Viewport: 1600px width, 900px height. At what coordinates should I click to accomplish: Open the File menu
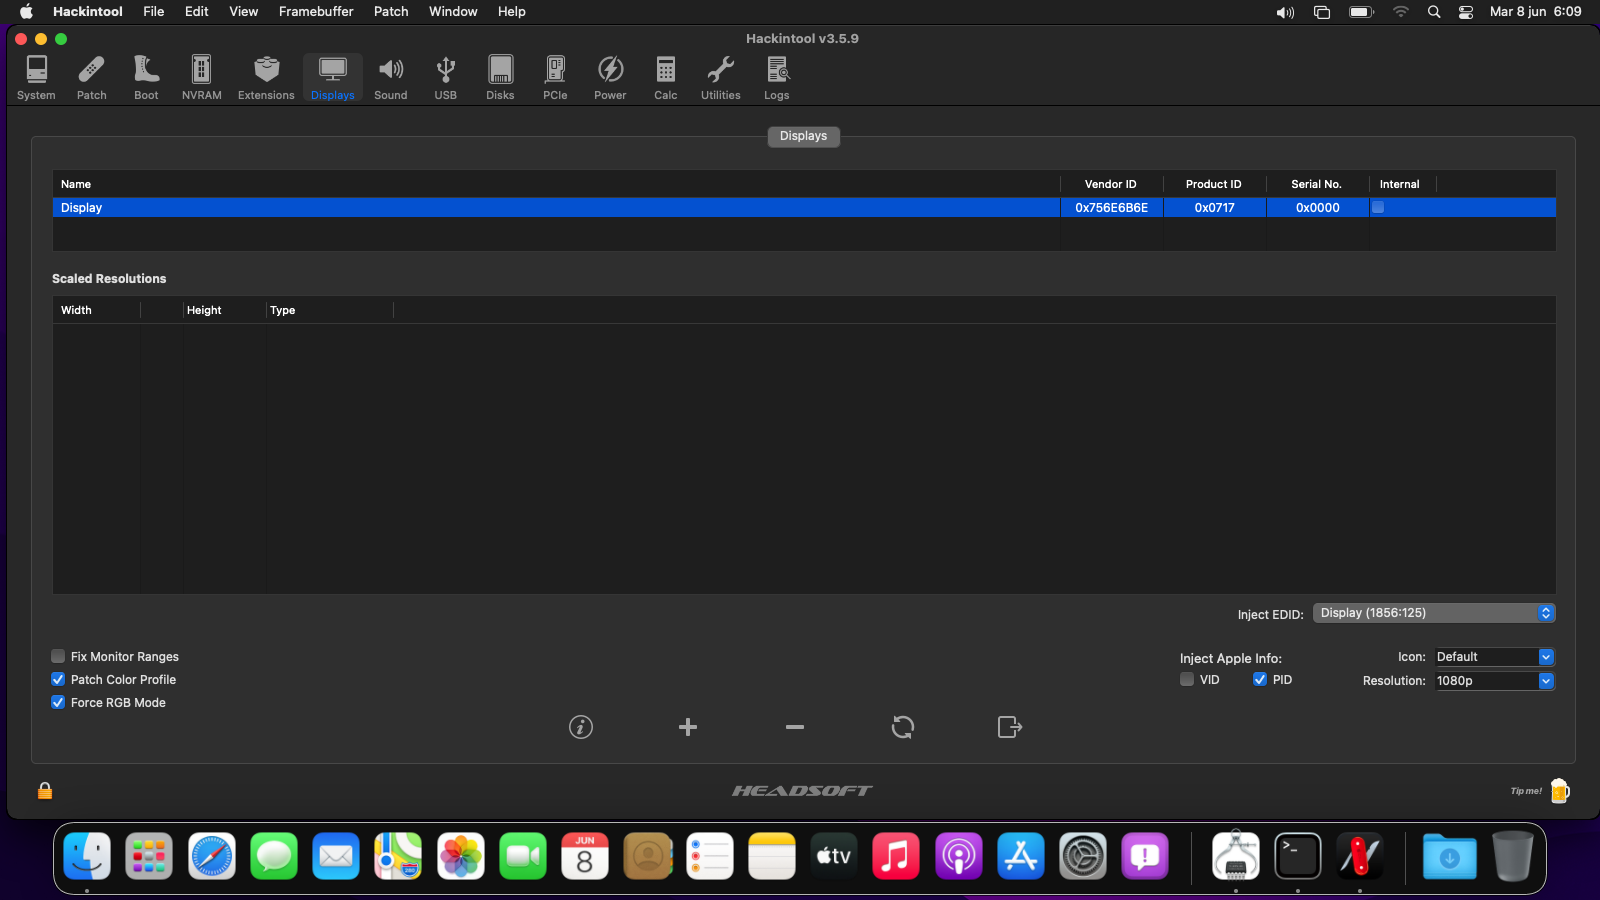click(154, 12)
